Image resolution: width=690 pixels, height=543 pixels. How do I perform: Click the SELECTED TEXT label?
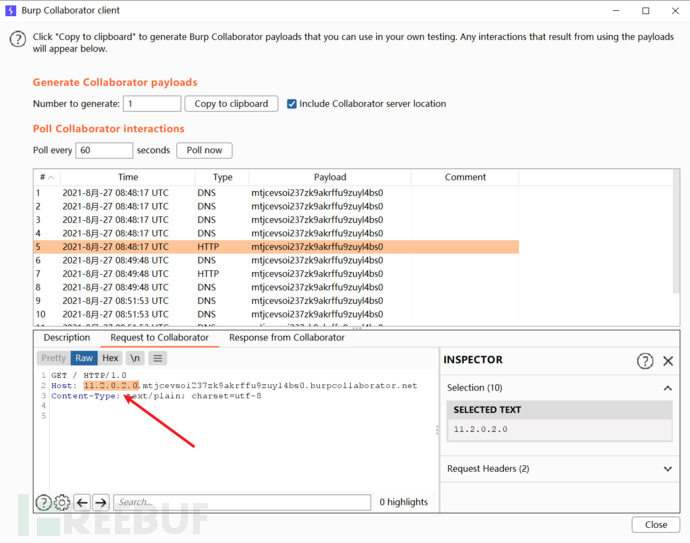(487, 410)
